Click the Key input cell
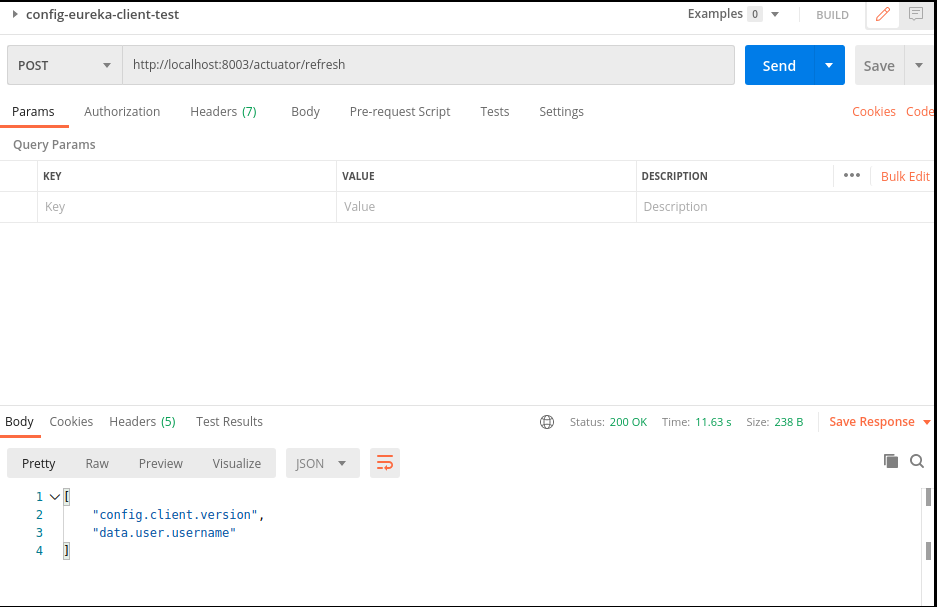Image resolution: width=937 pixels, height=607 pixels. (x=187, y=207)
